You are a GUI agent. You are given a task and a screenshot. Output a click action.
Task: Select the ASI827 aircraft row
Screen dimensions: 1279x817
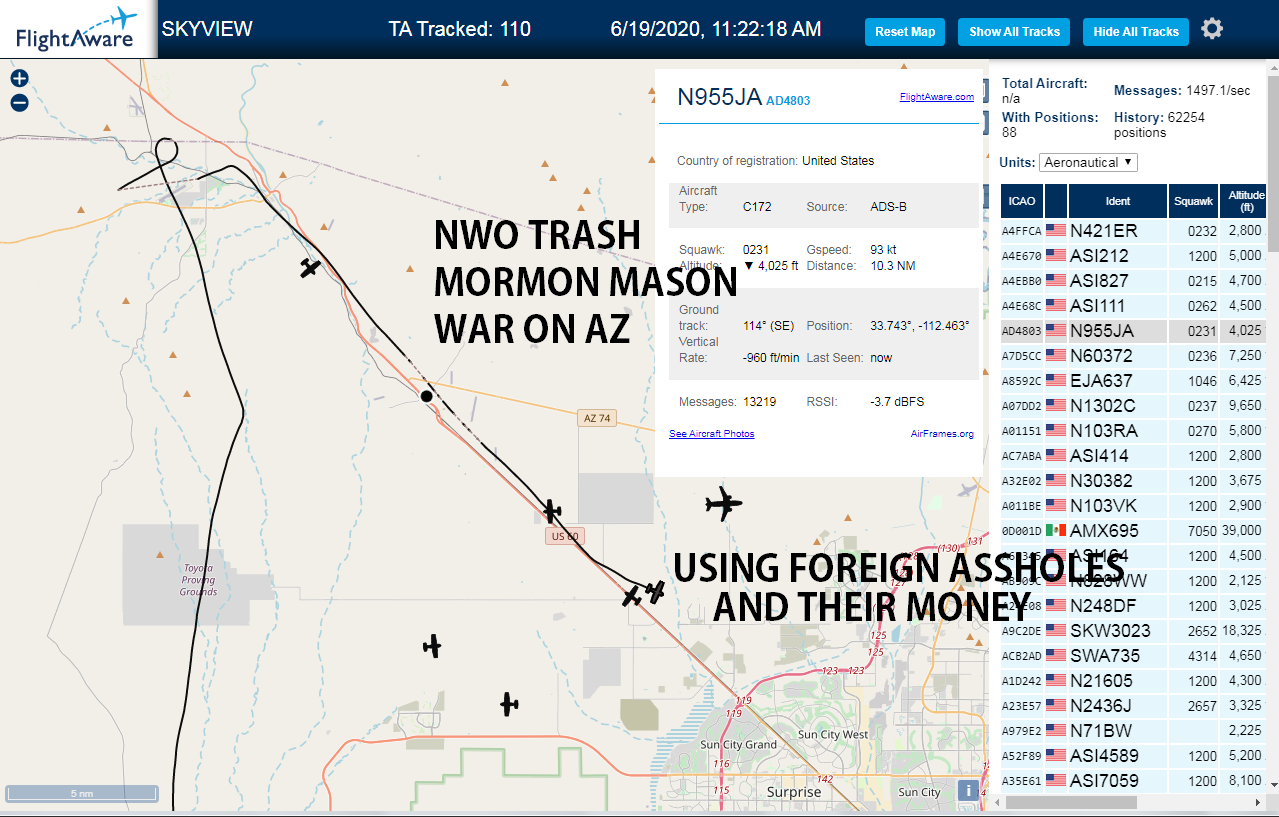pos(1134,281)
